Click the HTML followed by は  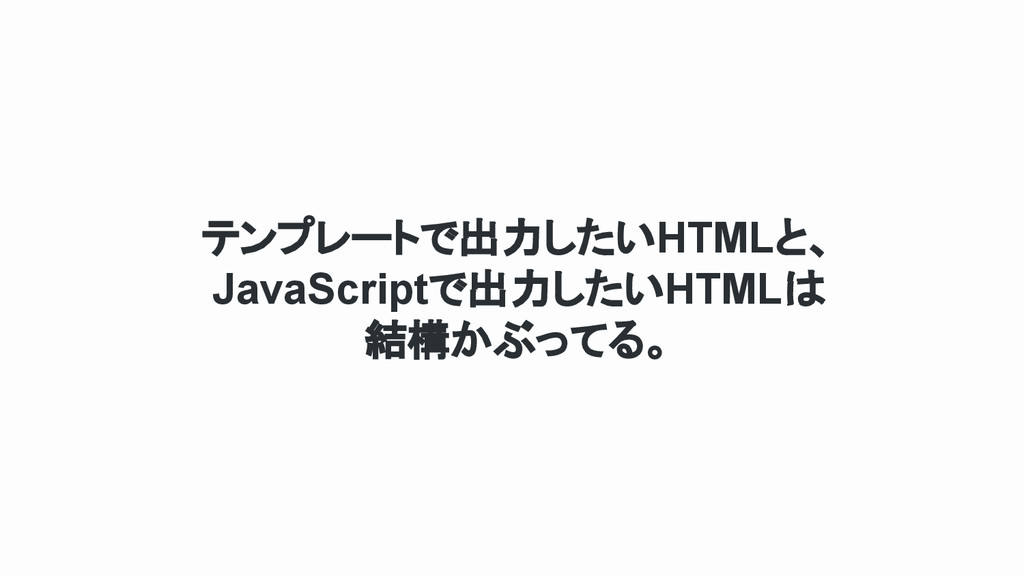724,290
